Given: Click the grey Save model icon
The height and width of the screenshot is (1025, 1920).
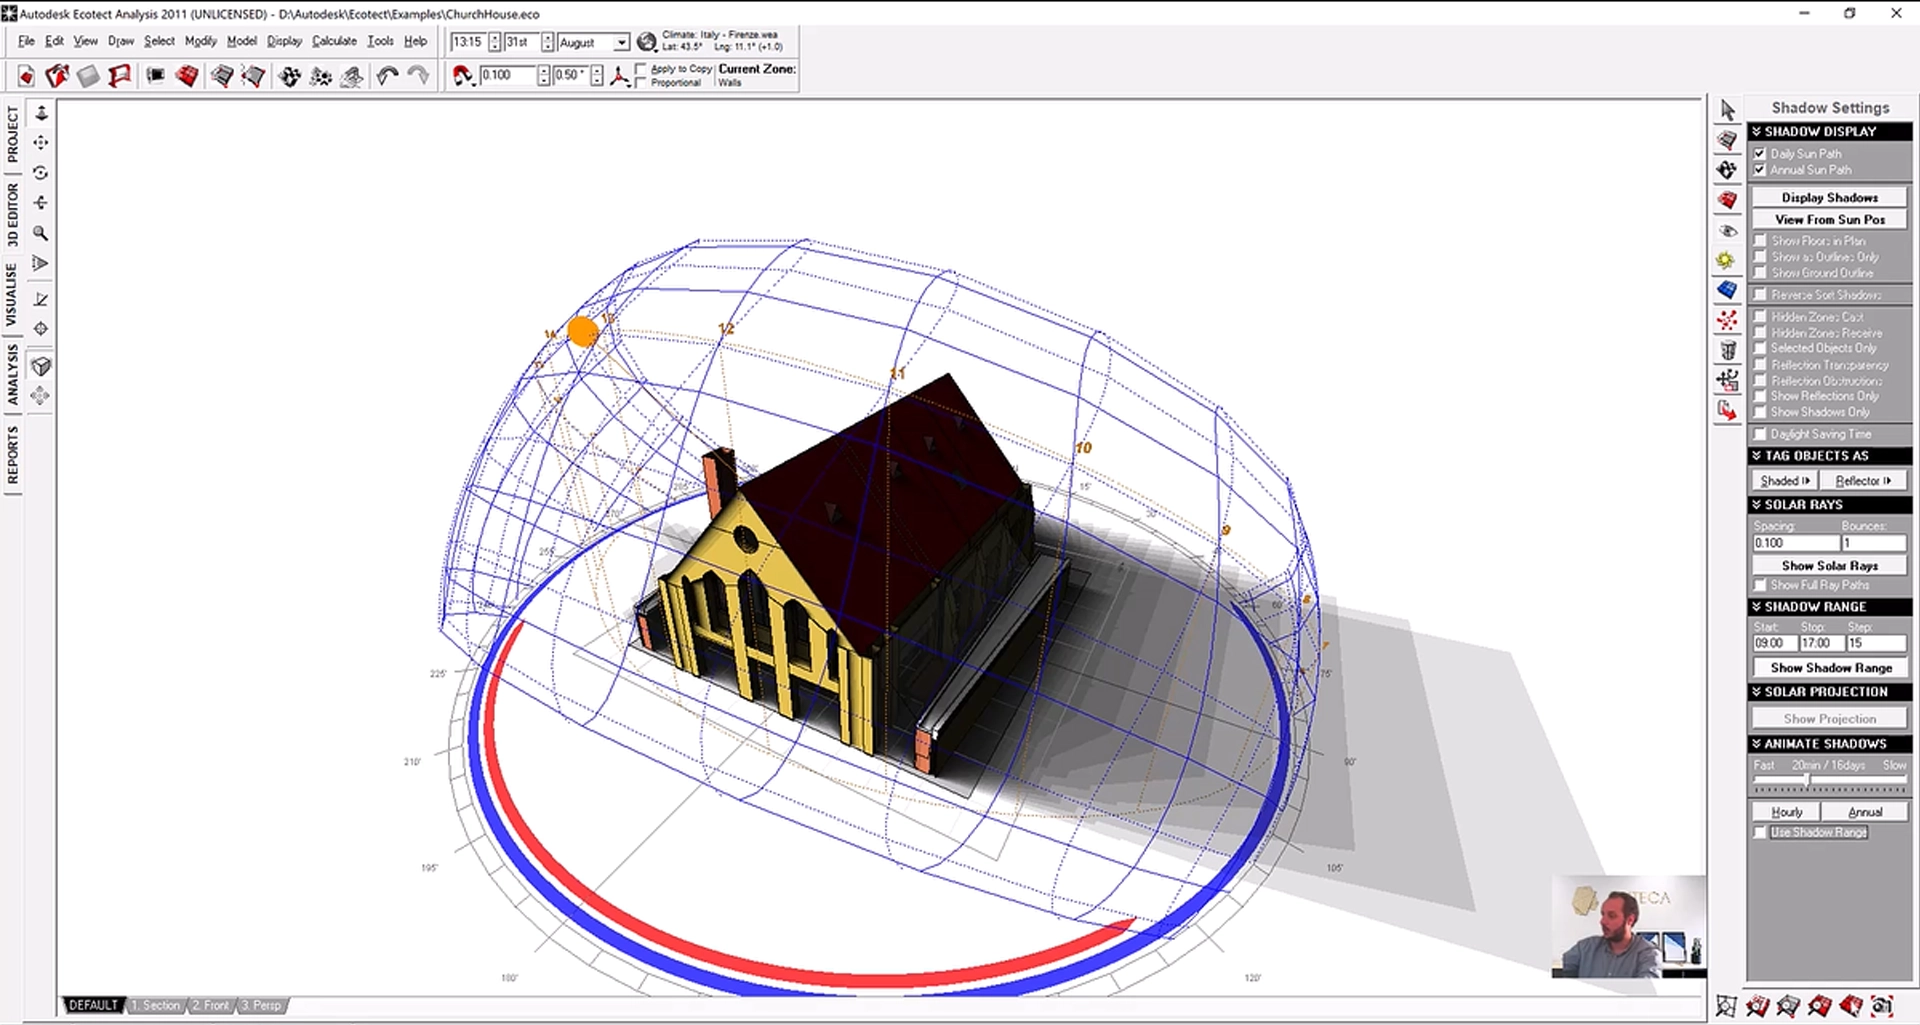Looking at the screenshot, I should pyautogui.click(x=89, y=76).
